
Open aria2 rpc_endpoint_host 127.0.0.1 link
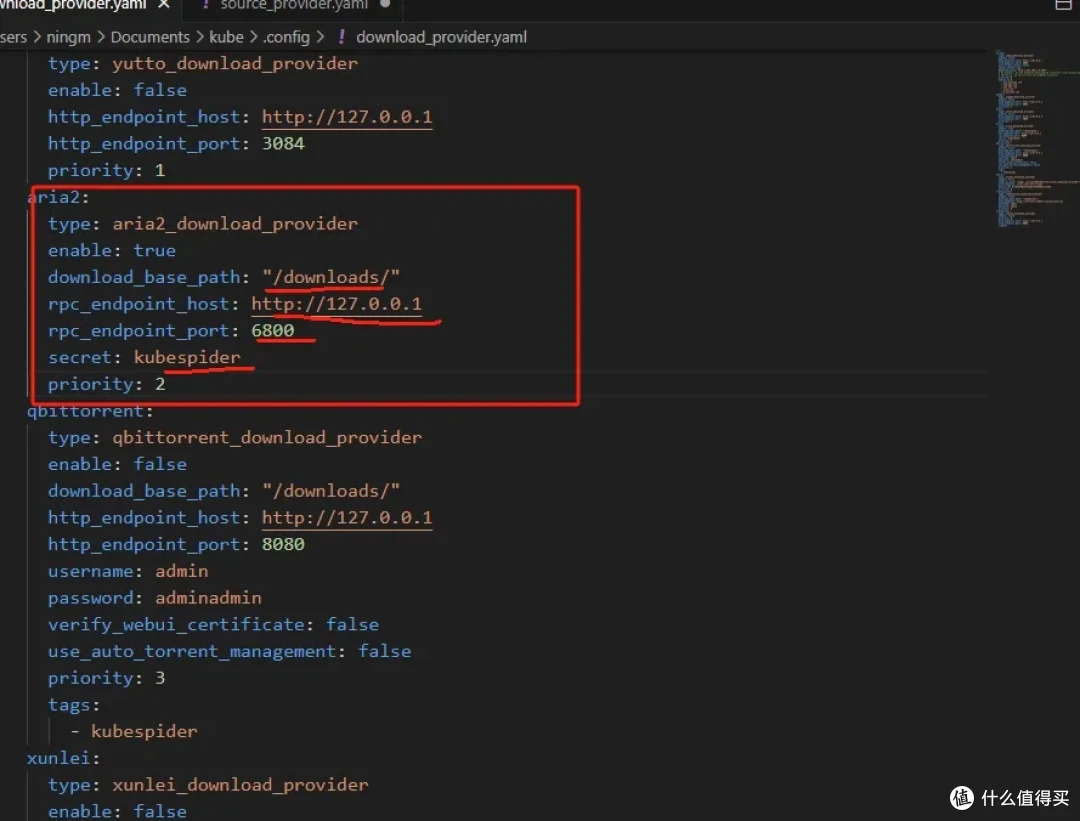pos(336,304)
